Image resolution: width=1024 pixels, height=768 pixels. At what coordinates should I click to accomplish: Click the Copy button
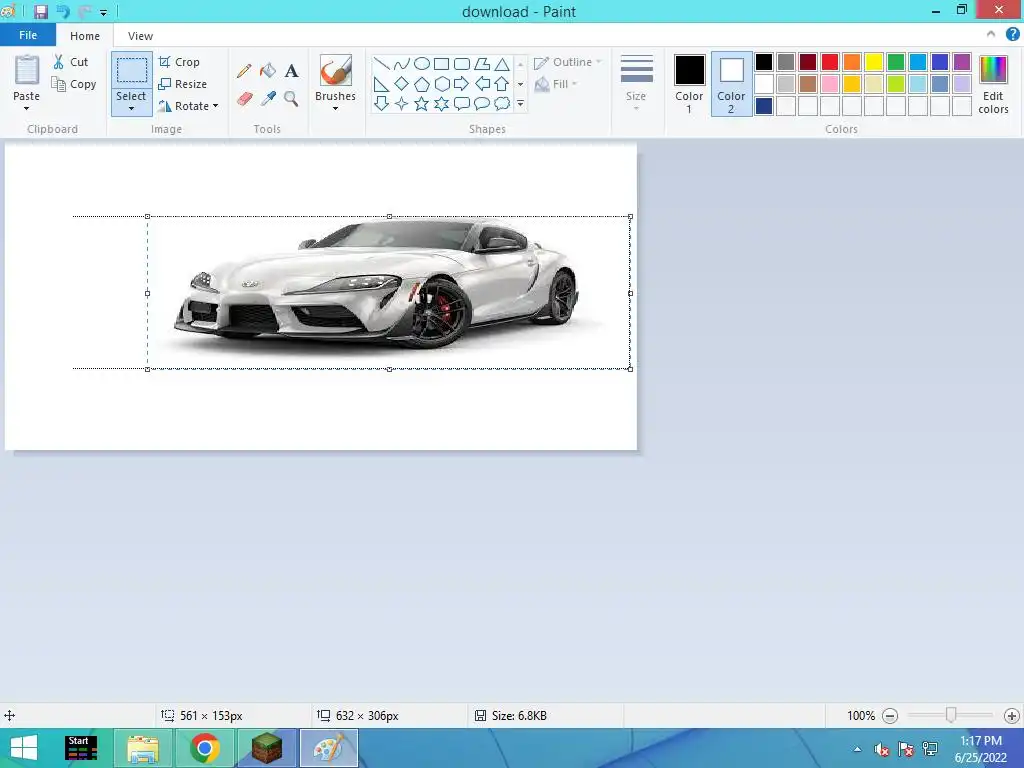pos(73,84)
